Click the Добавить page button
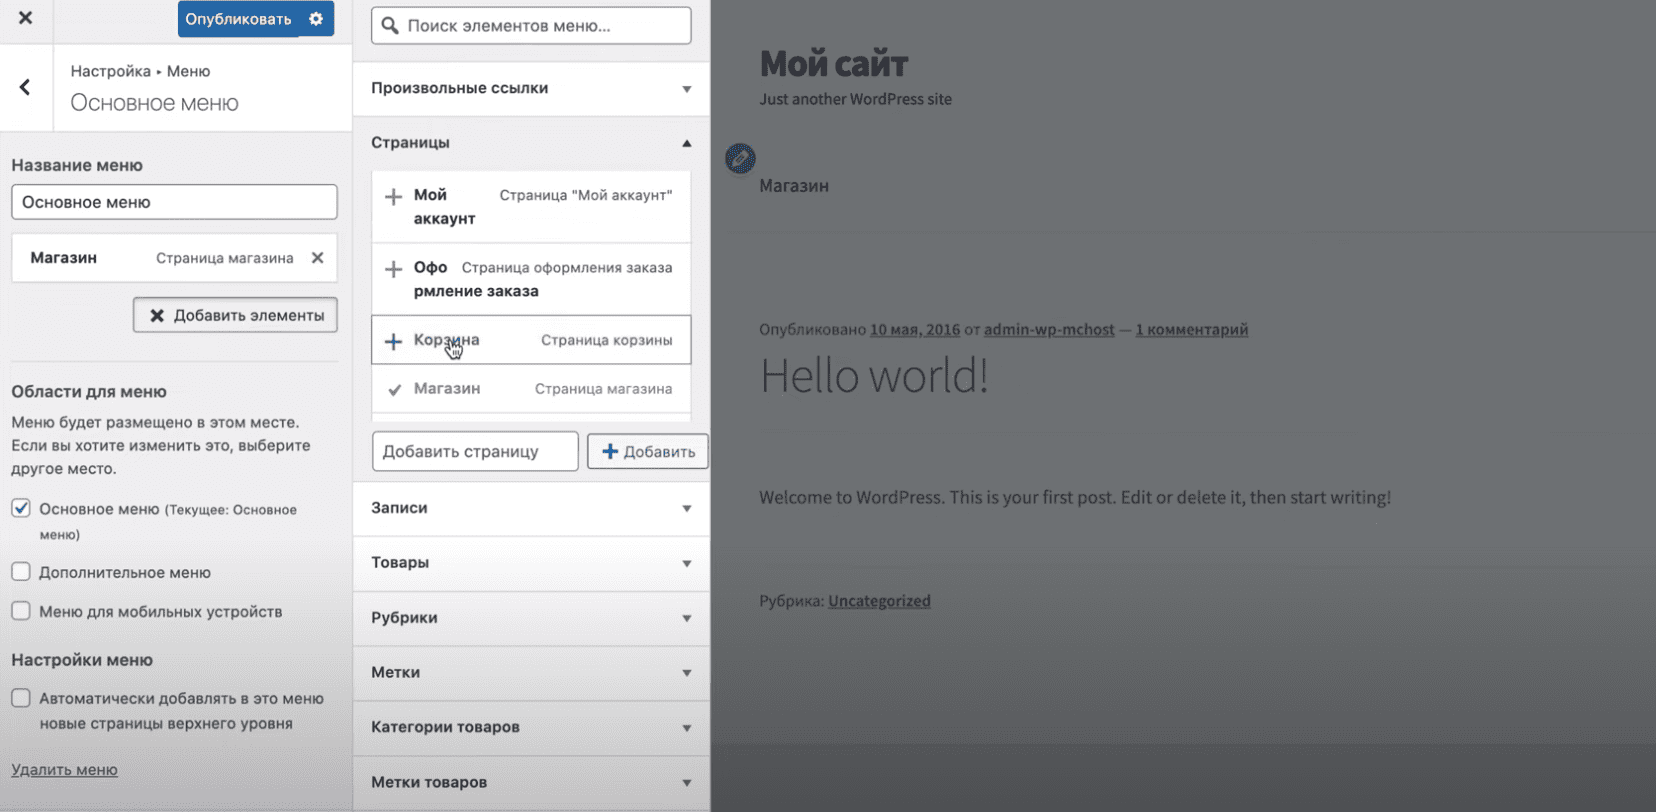Screen dimensions: 1656x812 pyautogui.click(x=648, y=451)
